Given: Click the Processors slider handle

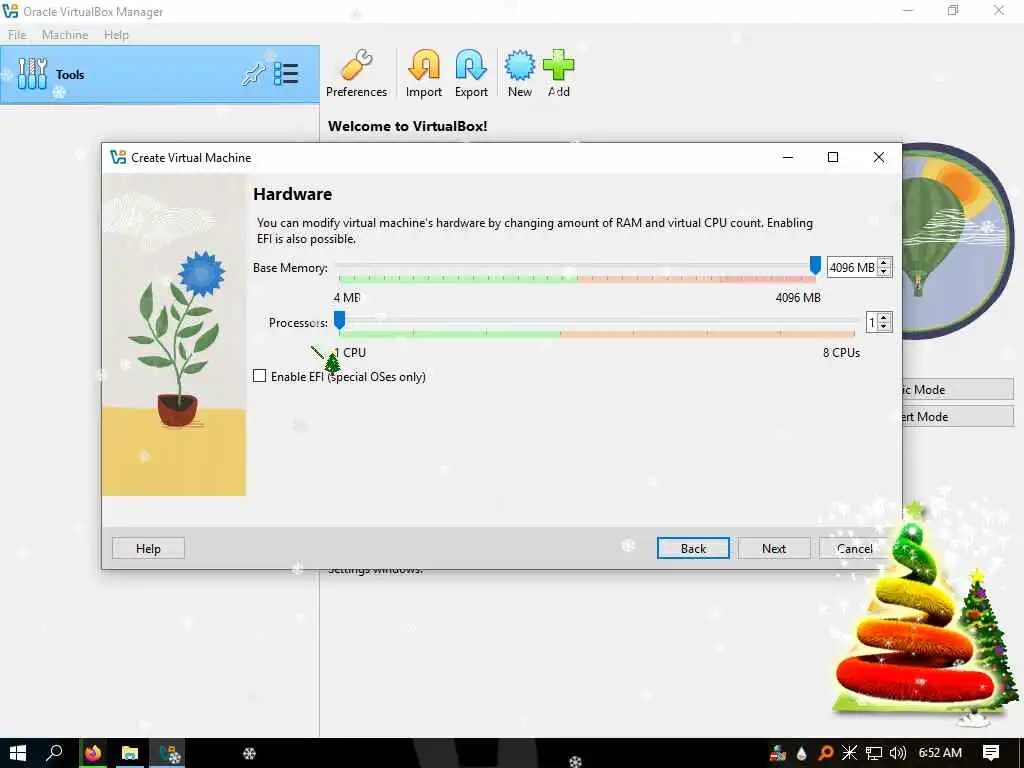Looking at the screenshot, I should point(339,320).
